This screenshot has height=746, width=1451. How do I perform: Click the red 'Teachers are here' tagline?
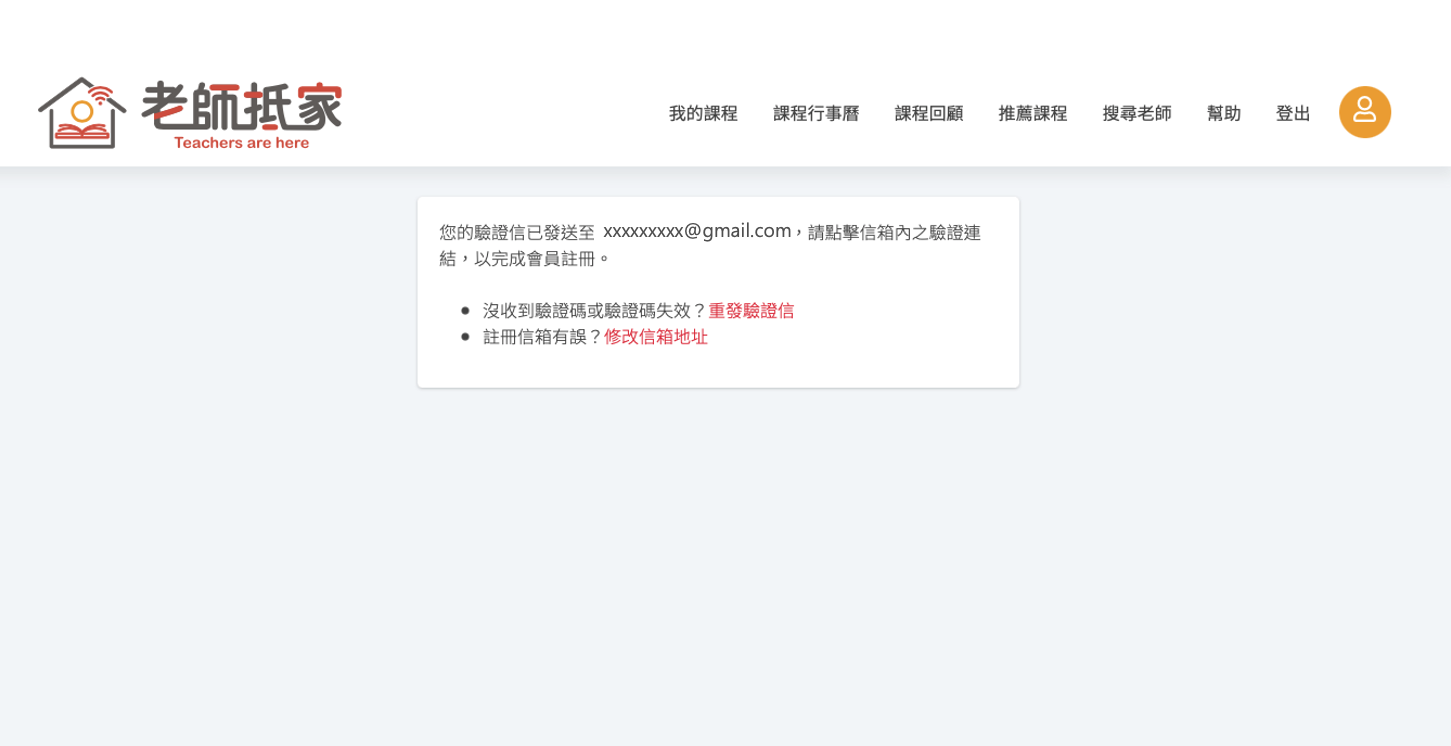pos(241,142)
